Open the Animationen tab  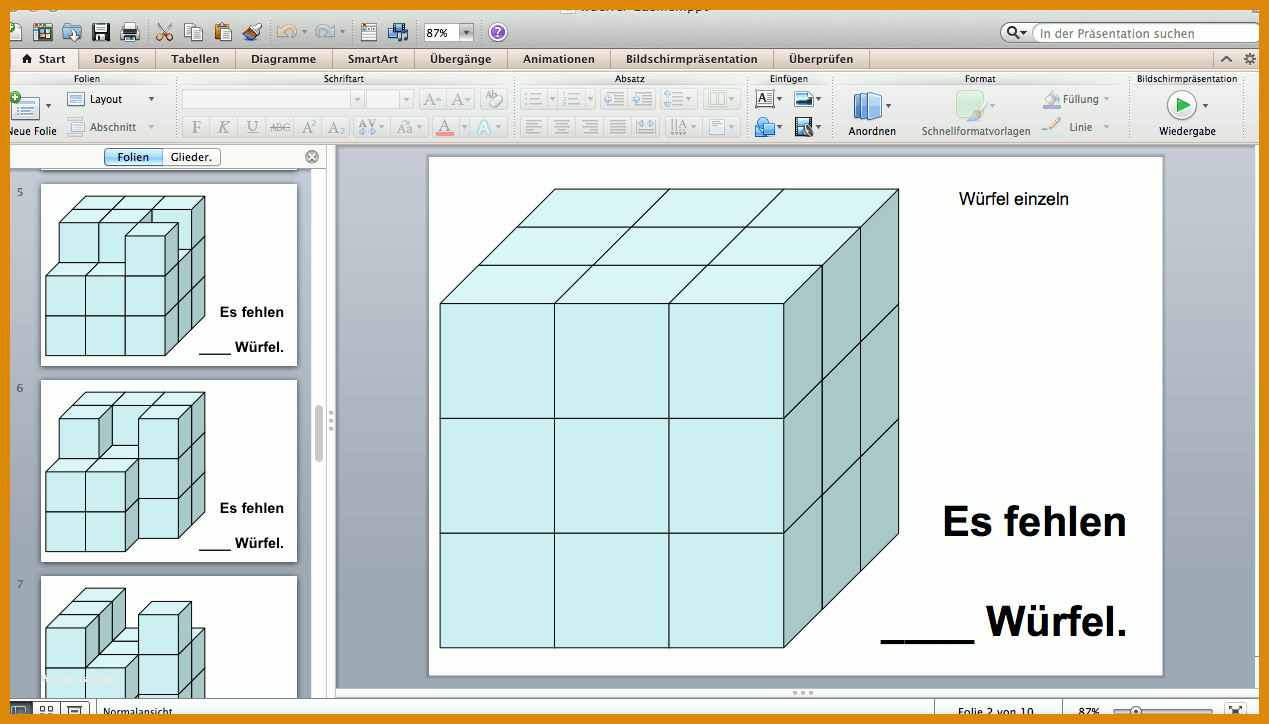[559, 59]
